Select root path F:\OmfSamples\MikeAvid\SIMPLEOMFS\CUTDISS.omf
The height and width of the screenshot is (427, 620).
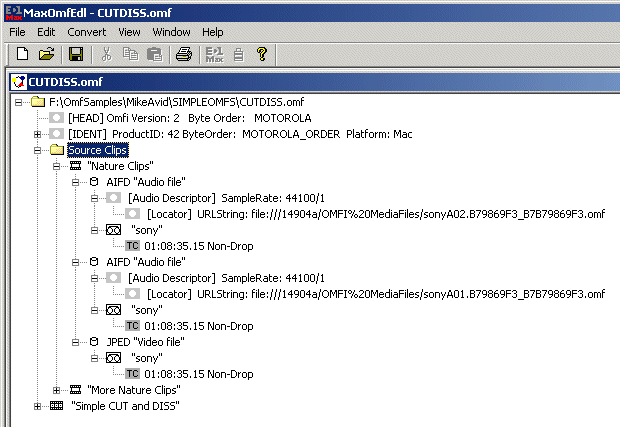176,102
